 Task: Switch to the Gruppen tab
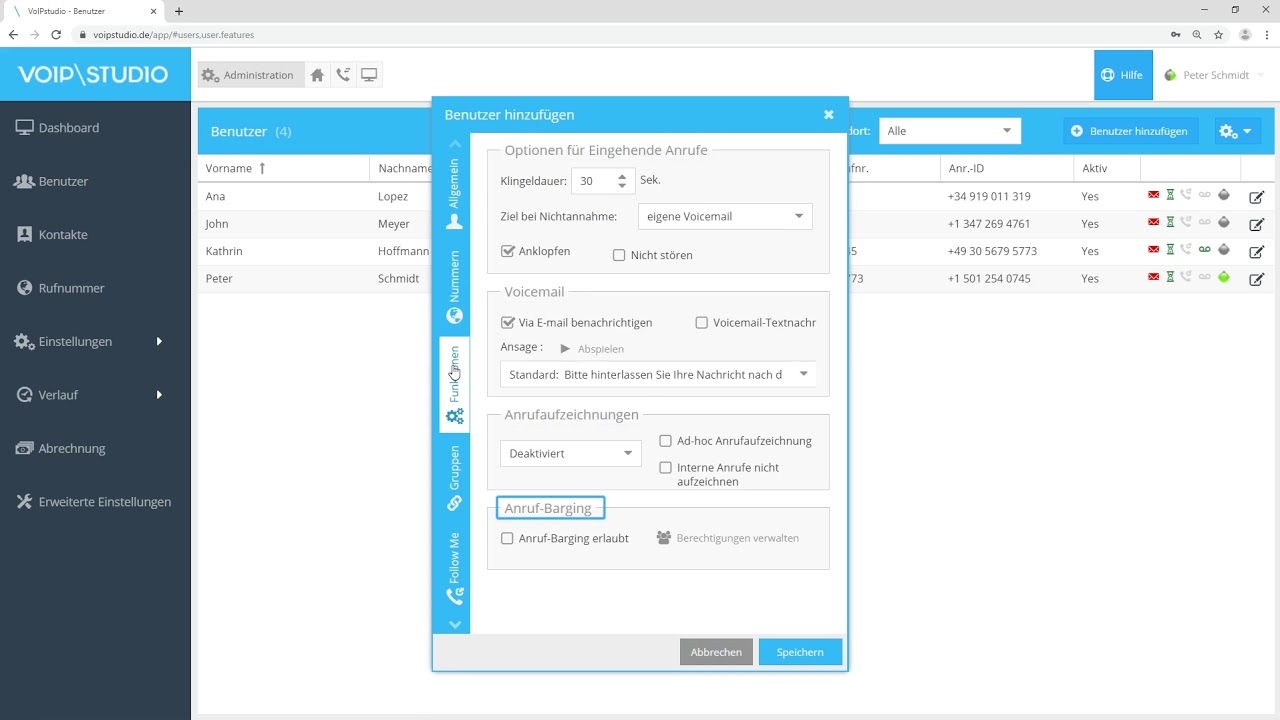click(454, 477)
